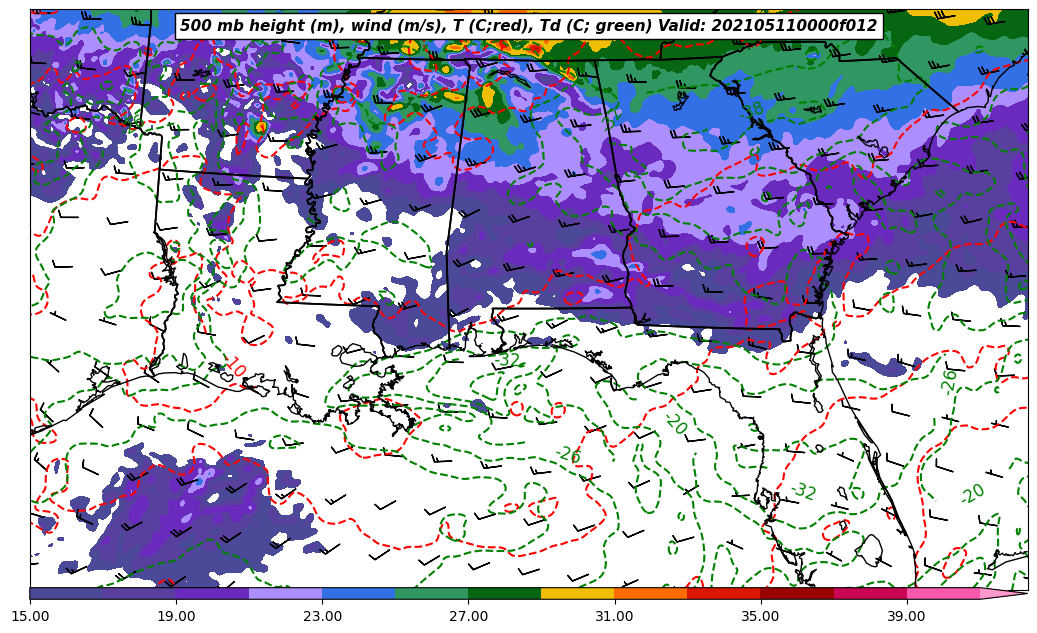
Task: Choose the dark green colorbar segment
Action: pos(504,593)
